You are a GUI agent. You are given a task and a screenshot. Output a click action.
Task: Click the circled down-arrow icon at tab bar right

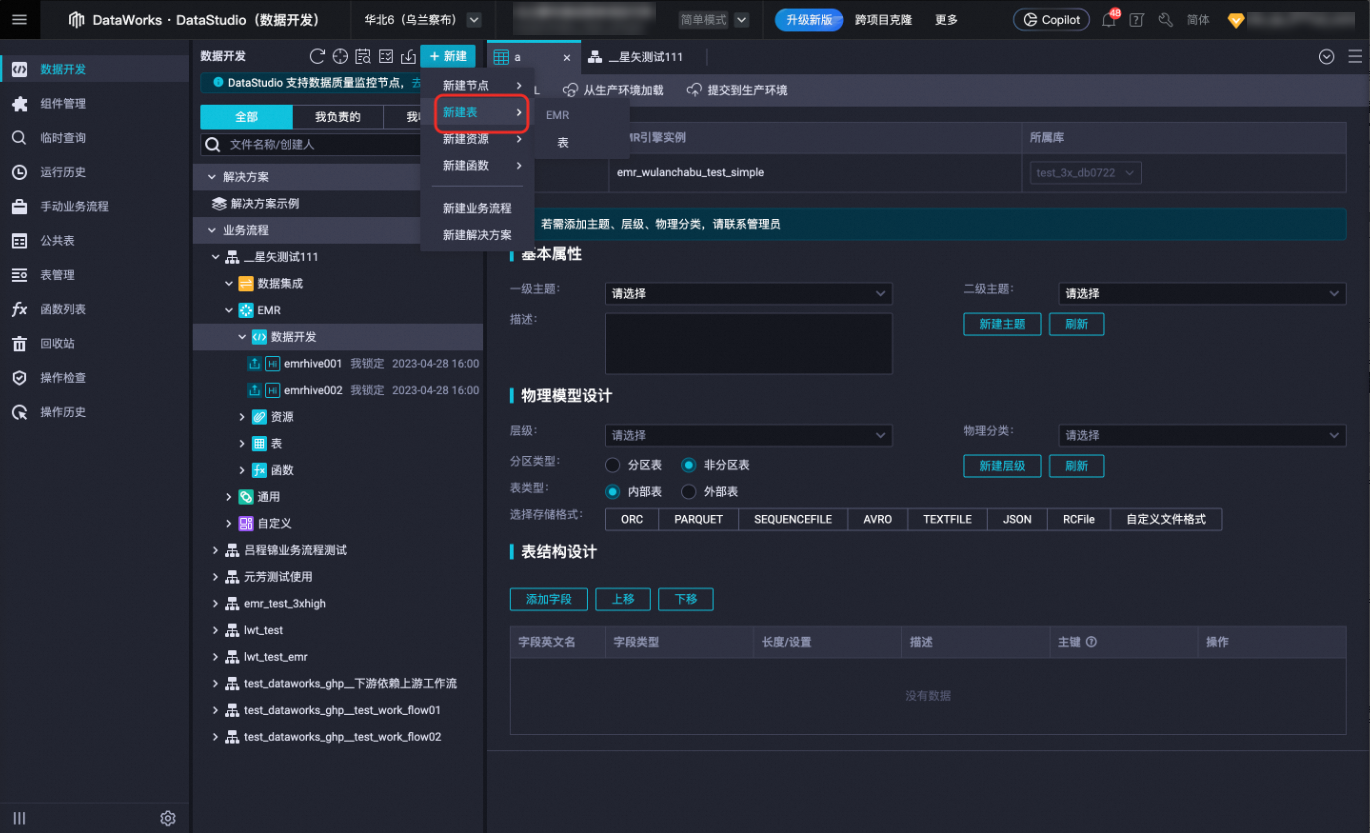(1327, 57)
